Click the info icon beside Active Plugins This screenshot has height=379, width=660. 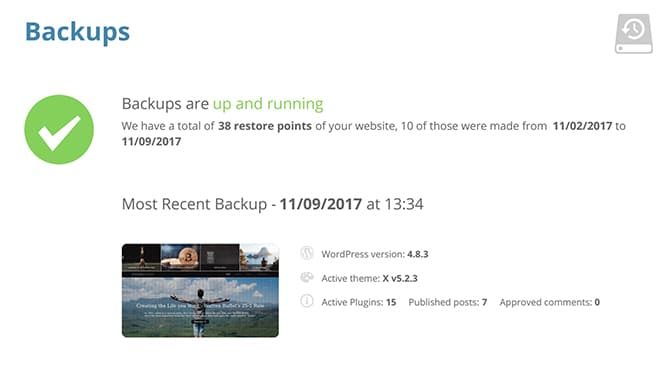(x=307, y=301)
